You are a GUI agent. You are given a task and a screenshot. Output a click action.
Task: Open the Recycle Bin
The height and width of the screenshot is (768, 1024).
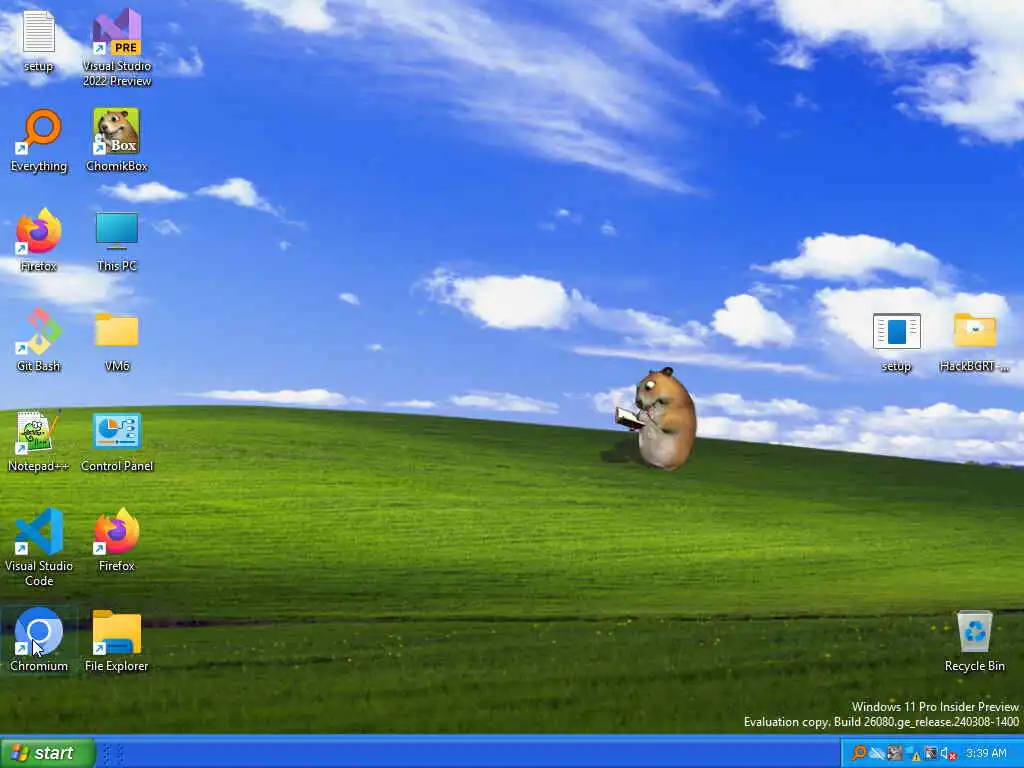tap(974, 640)
